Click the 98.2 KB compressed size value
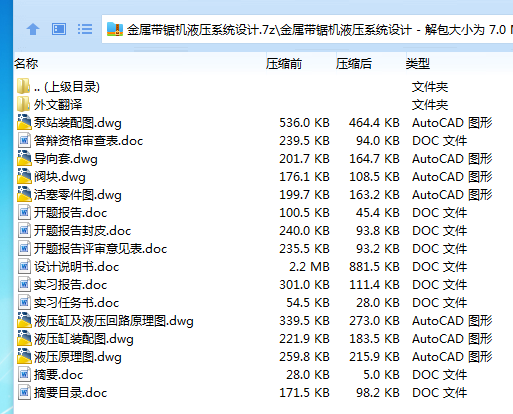The width and height of the screenshot is (513, 414). [378, 393]
